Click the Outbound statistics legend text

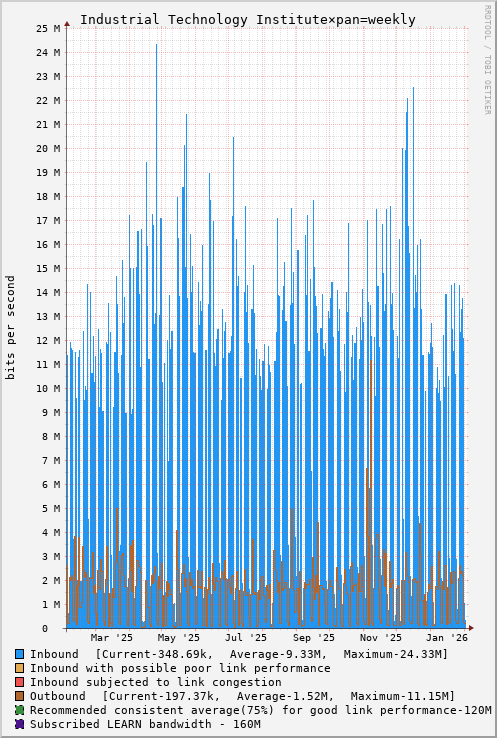tap(242, 697)
